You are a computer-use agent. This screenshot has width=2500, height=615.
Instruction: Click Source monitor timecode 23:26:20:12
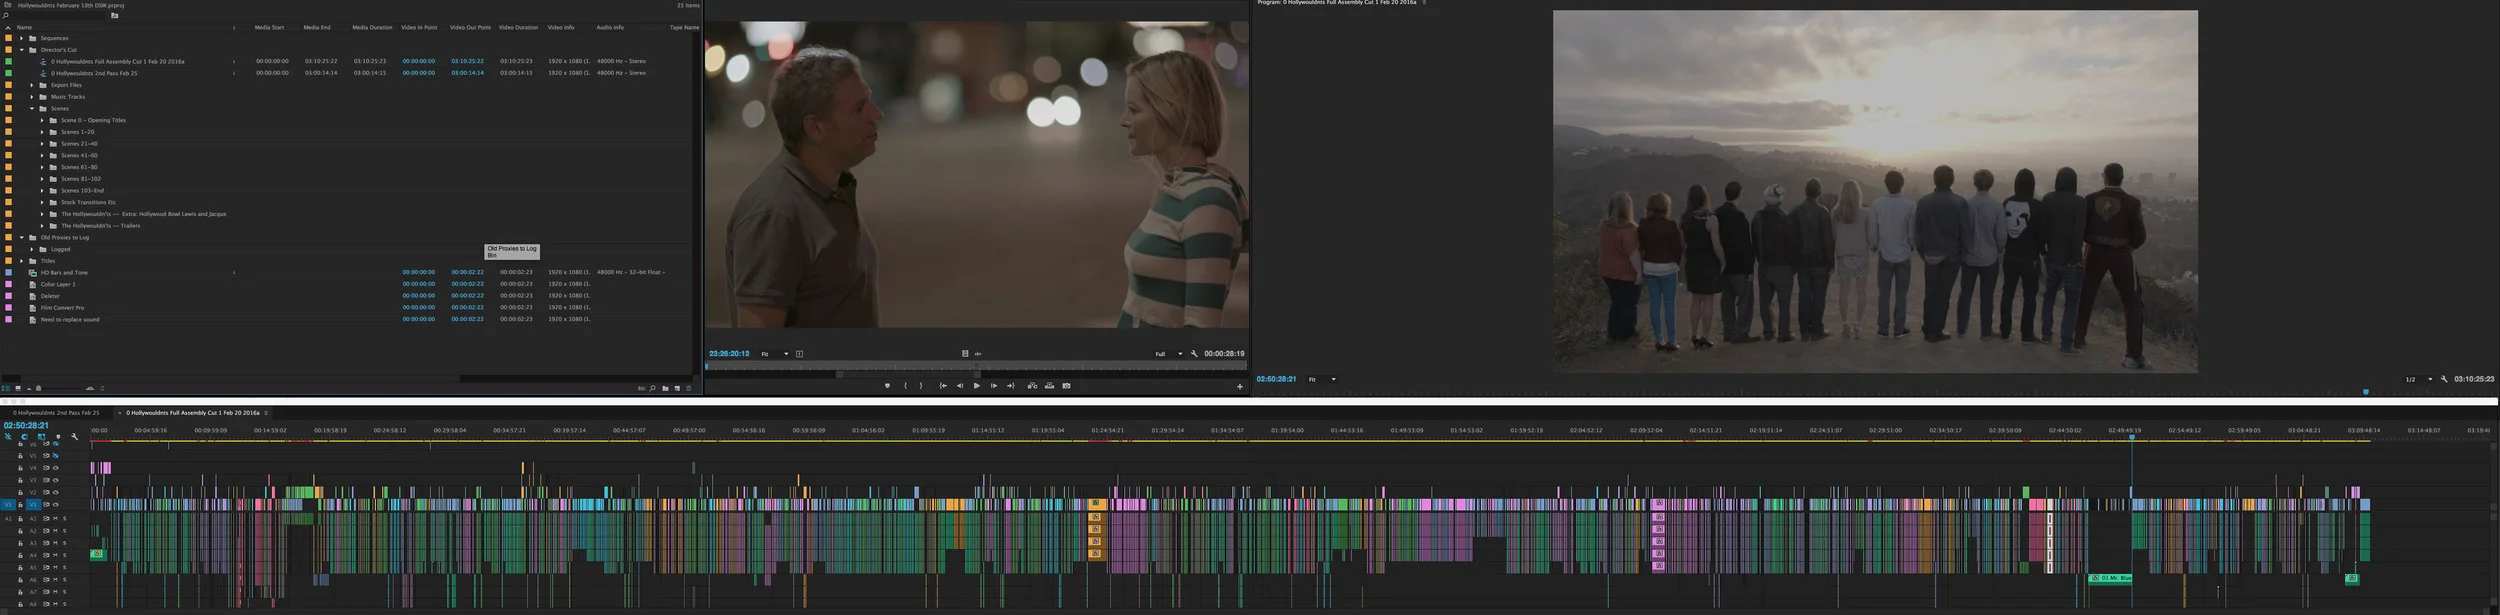pyautogui.click(x=729, y=353)
